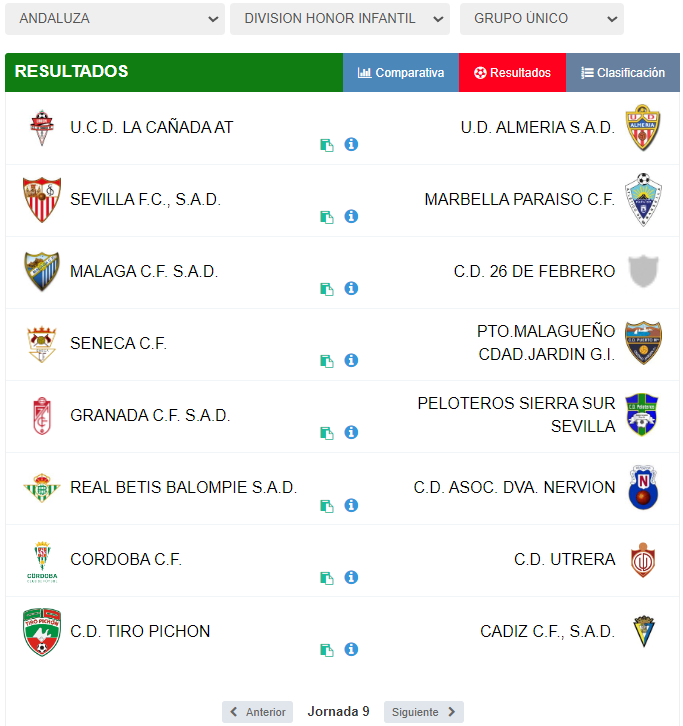683x726 pixels.
Task: Go to the Siguiente matchday
Action: click(x=423, y=712)
